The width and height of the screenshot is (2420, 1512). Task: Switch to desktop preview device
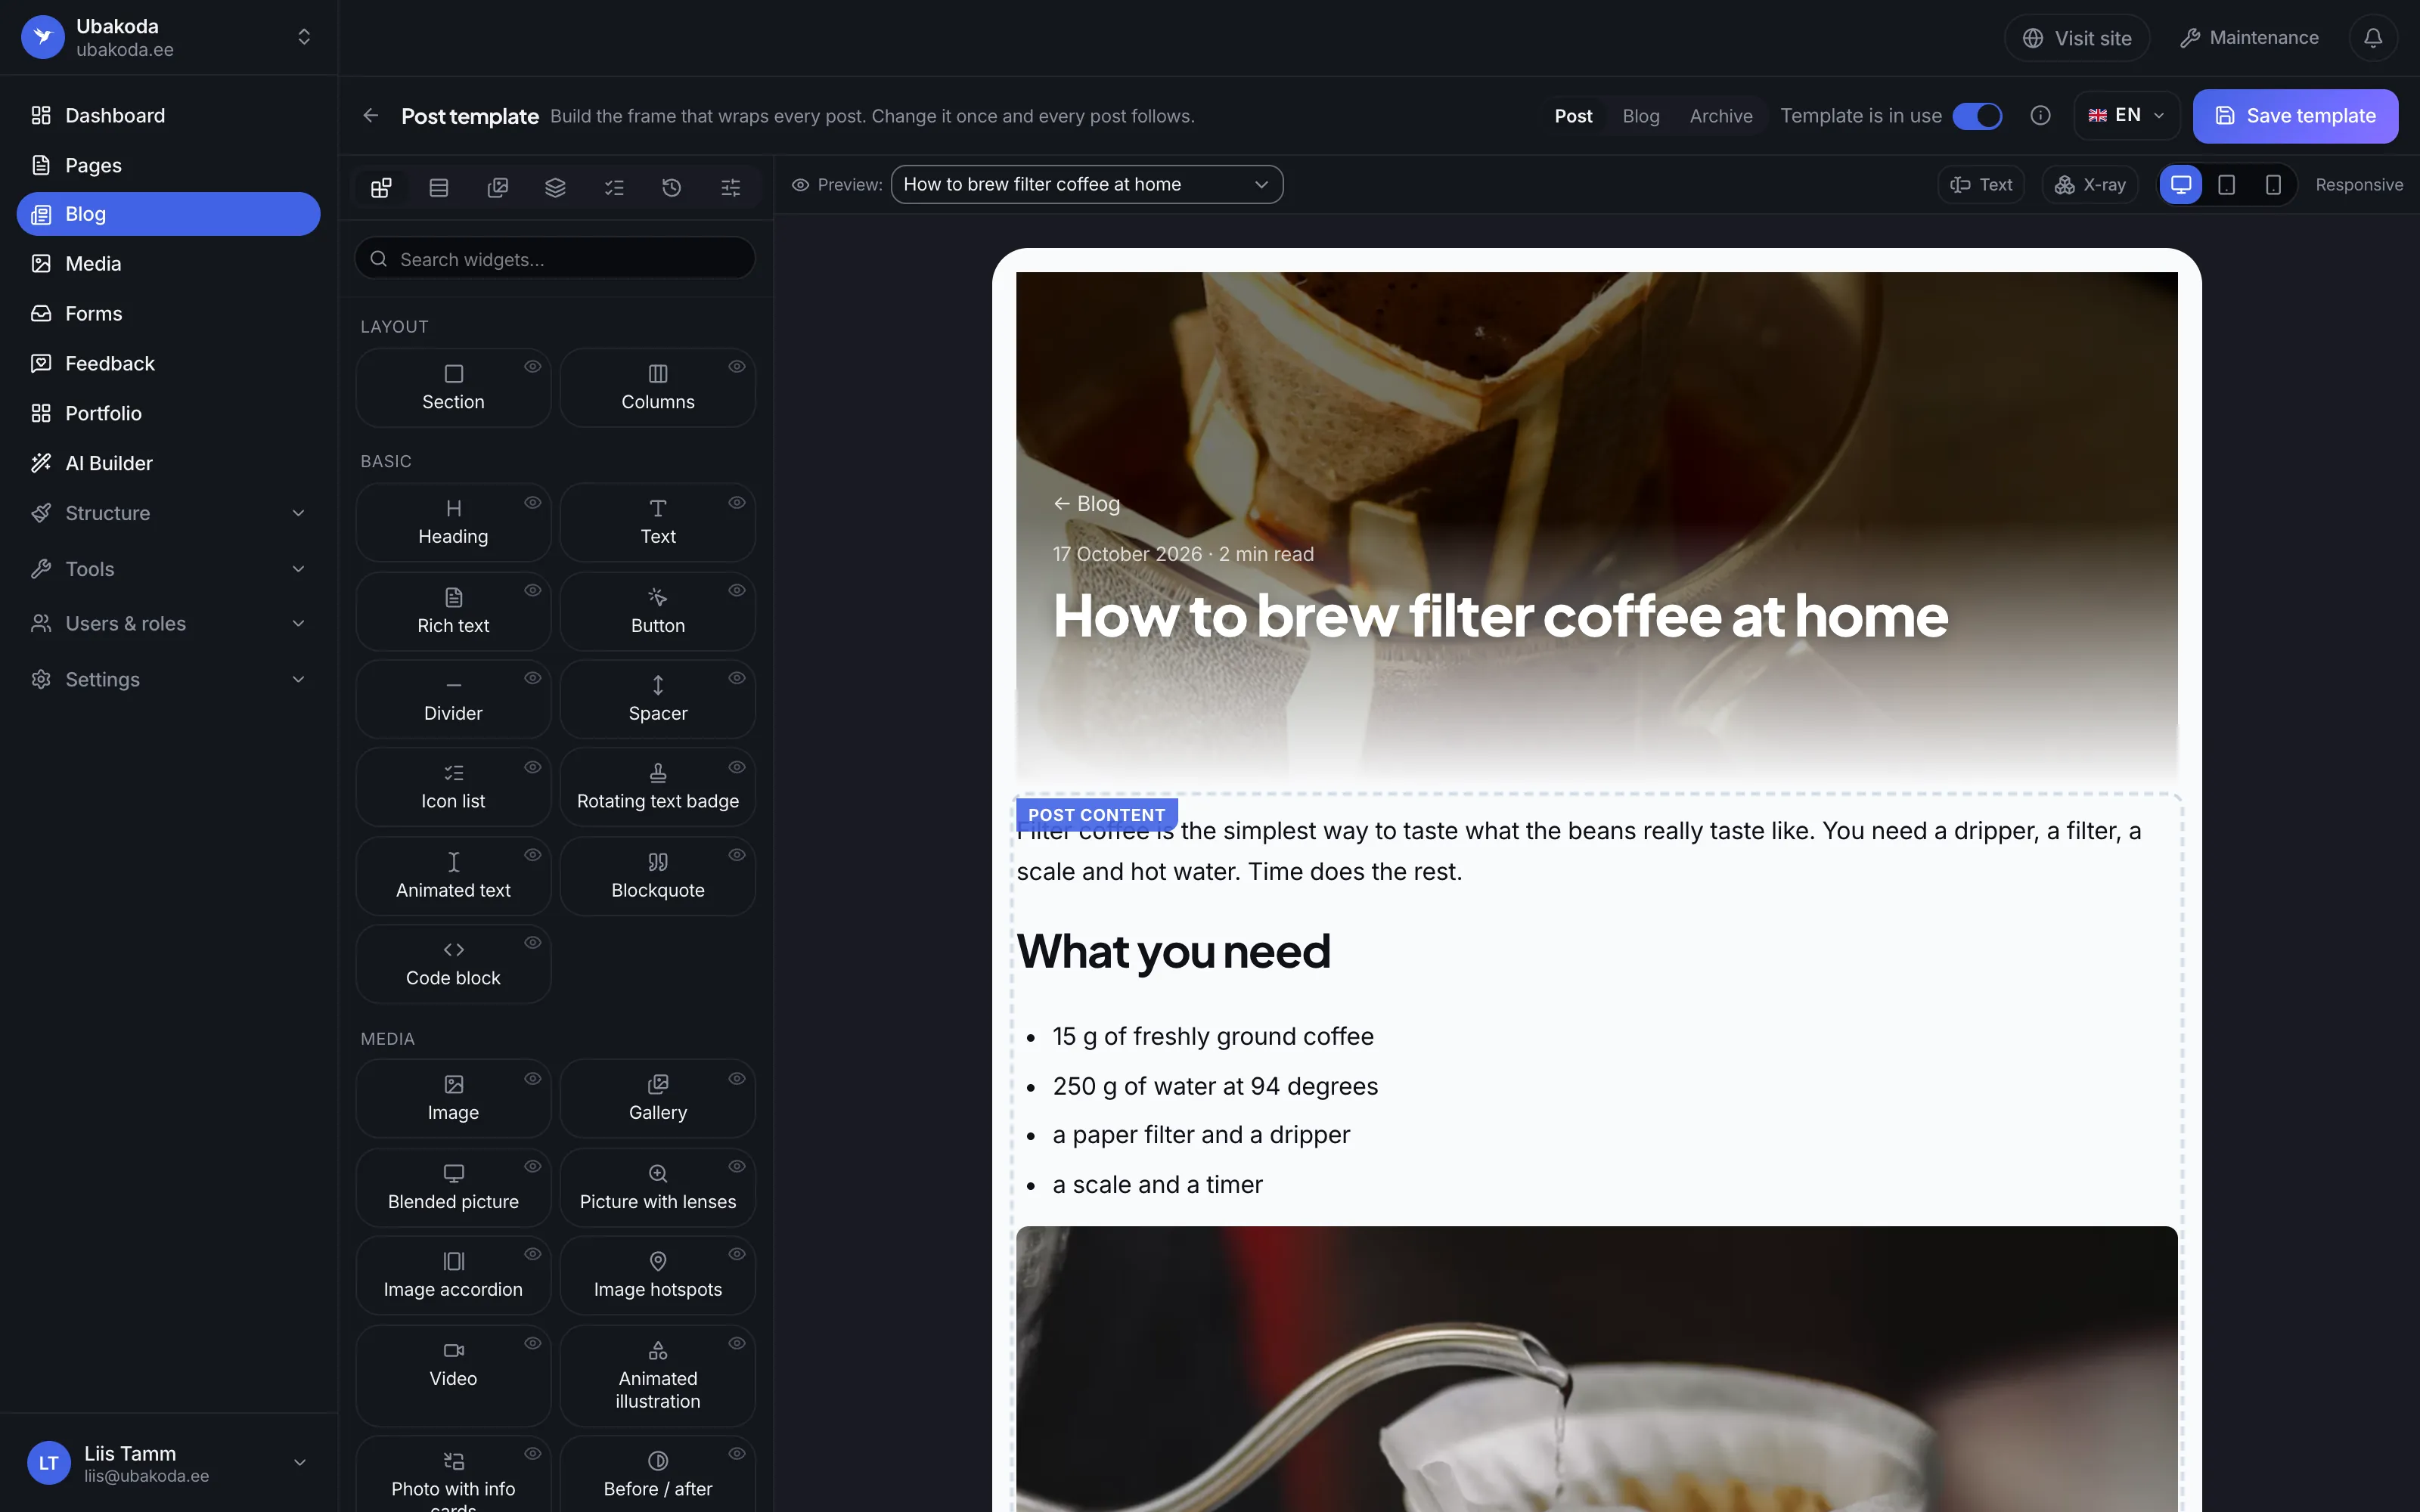click(2181, 185)
